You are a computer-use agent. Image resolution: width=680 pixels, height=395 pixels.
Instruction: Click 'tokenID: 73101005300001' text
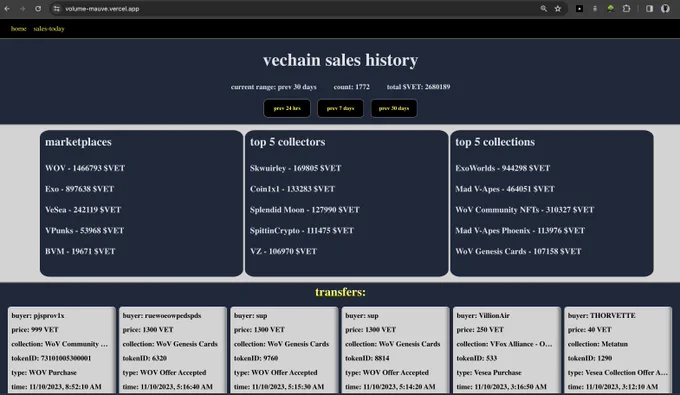52,358
